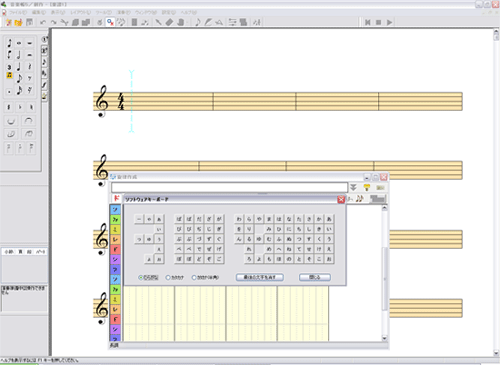Select the eighth note in the palette
This screenshot has width=500, height=365.
click(x=19, y=79)
